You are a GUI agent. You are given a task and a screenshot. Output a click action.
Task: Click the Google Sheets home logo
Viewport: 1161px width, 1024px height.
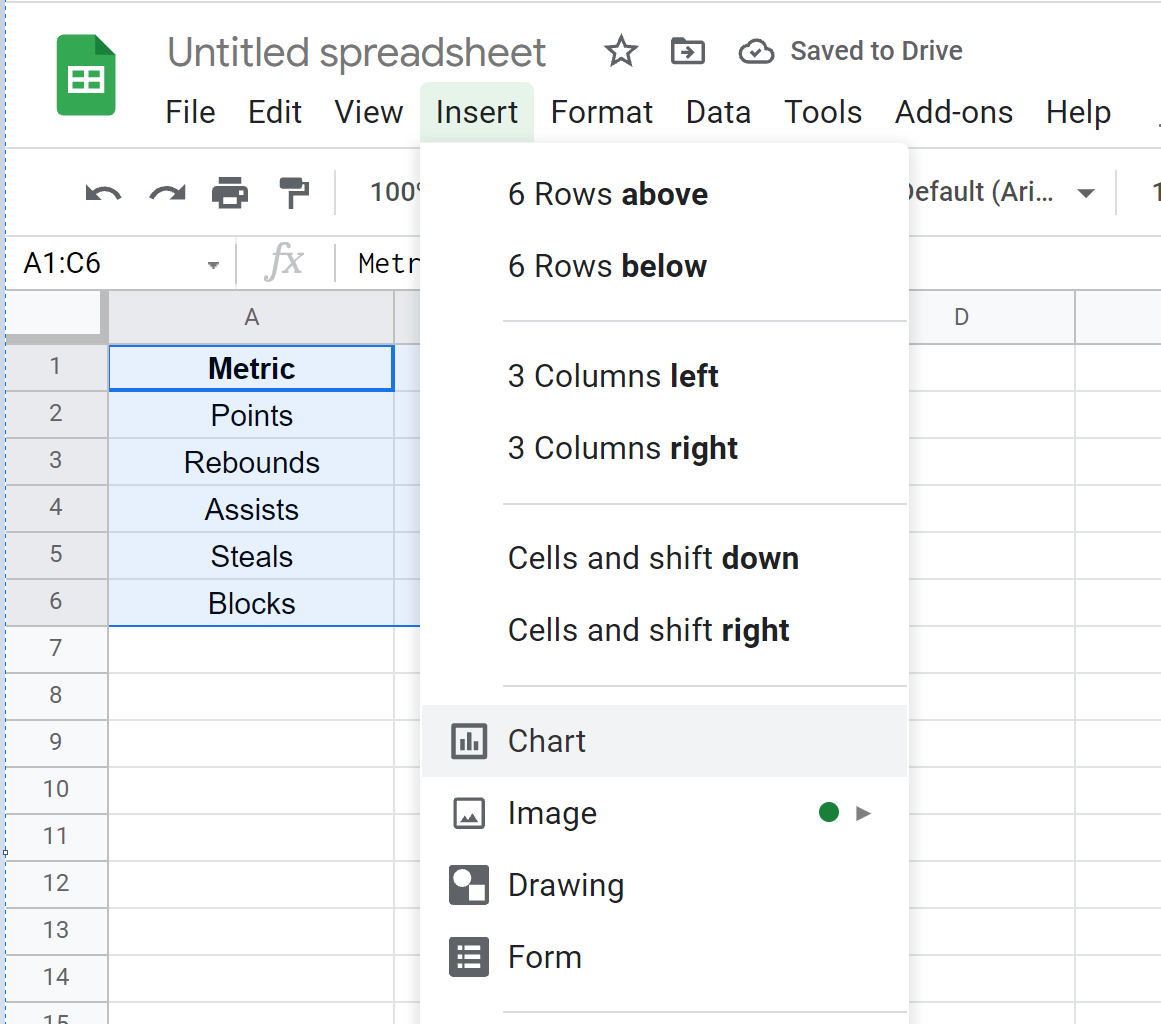[x=85, y=76]
